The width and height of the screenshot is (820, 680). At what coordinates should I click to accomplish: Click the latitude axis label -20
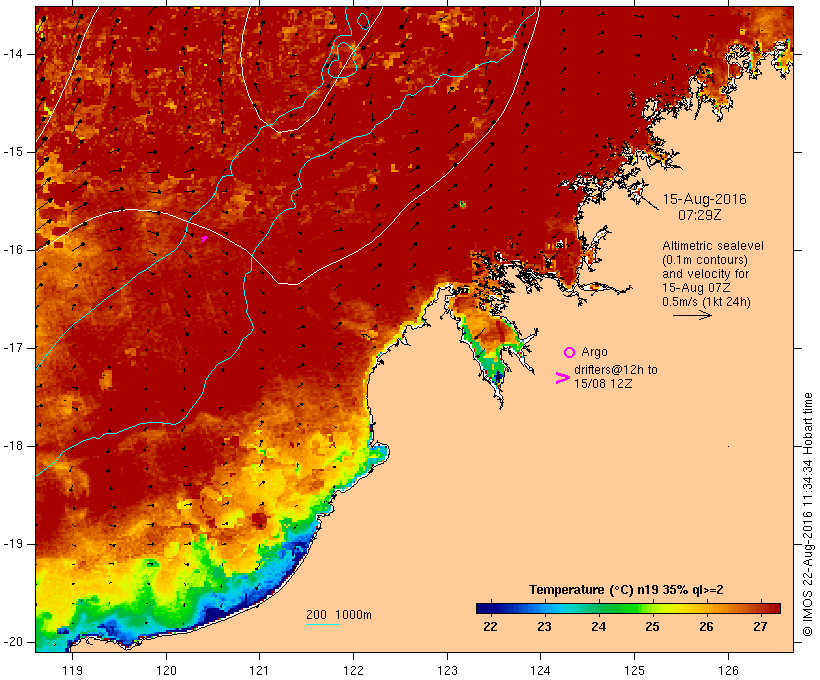[13, 642]
